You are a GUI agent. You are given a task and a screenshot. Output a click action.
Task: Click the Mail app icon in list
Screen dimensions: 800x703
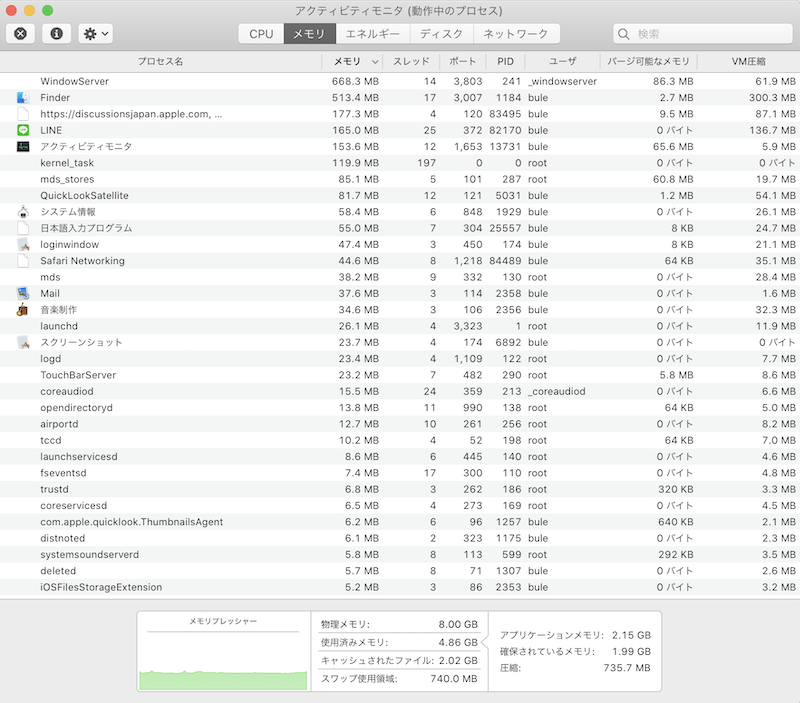(x=23, y=294)
